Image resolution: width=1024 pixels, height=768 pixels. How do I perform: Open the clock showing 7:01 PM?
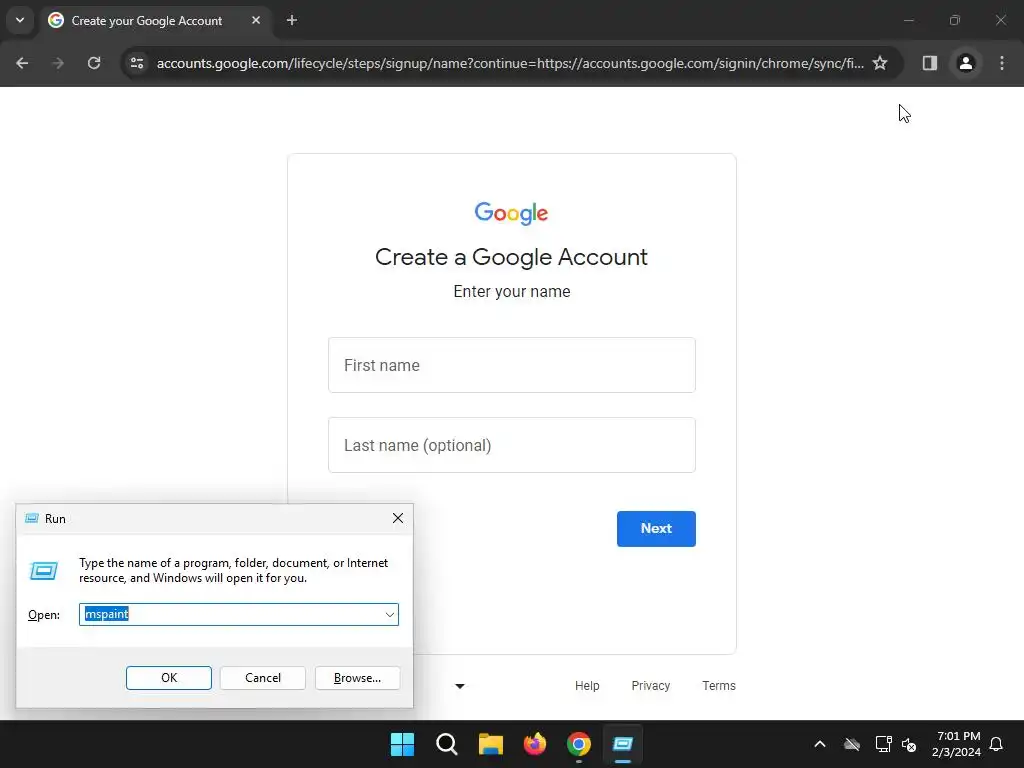[957, 744]
